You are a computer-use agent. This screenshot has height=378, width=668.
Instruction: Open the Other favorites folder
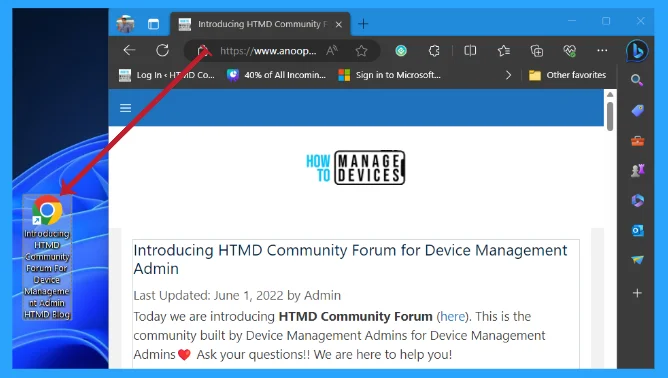tap(567, 75)
